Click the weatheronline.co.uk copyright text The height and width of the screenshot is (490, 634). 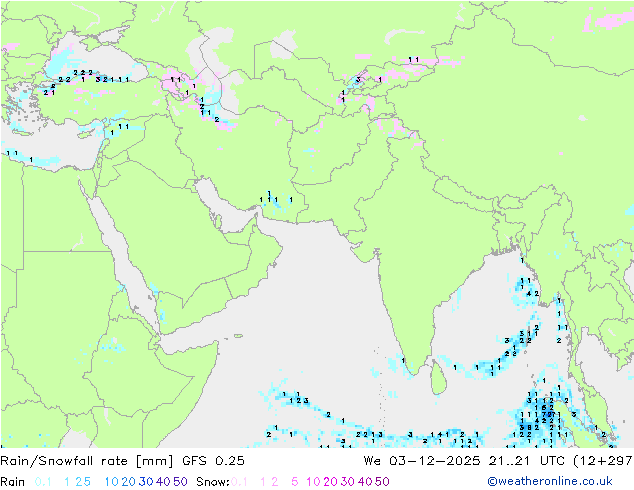point(550,481)
